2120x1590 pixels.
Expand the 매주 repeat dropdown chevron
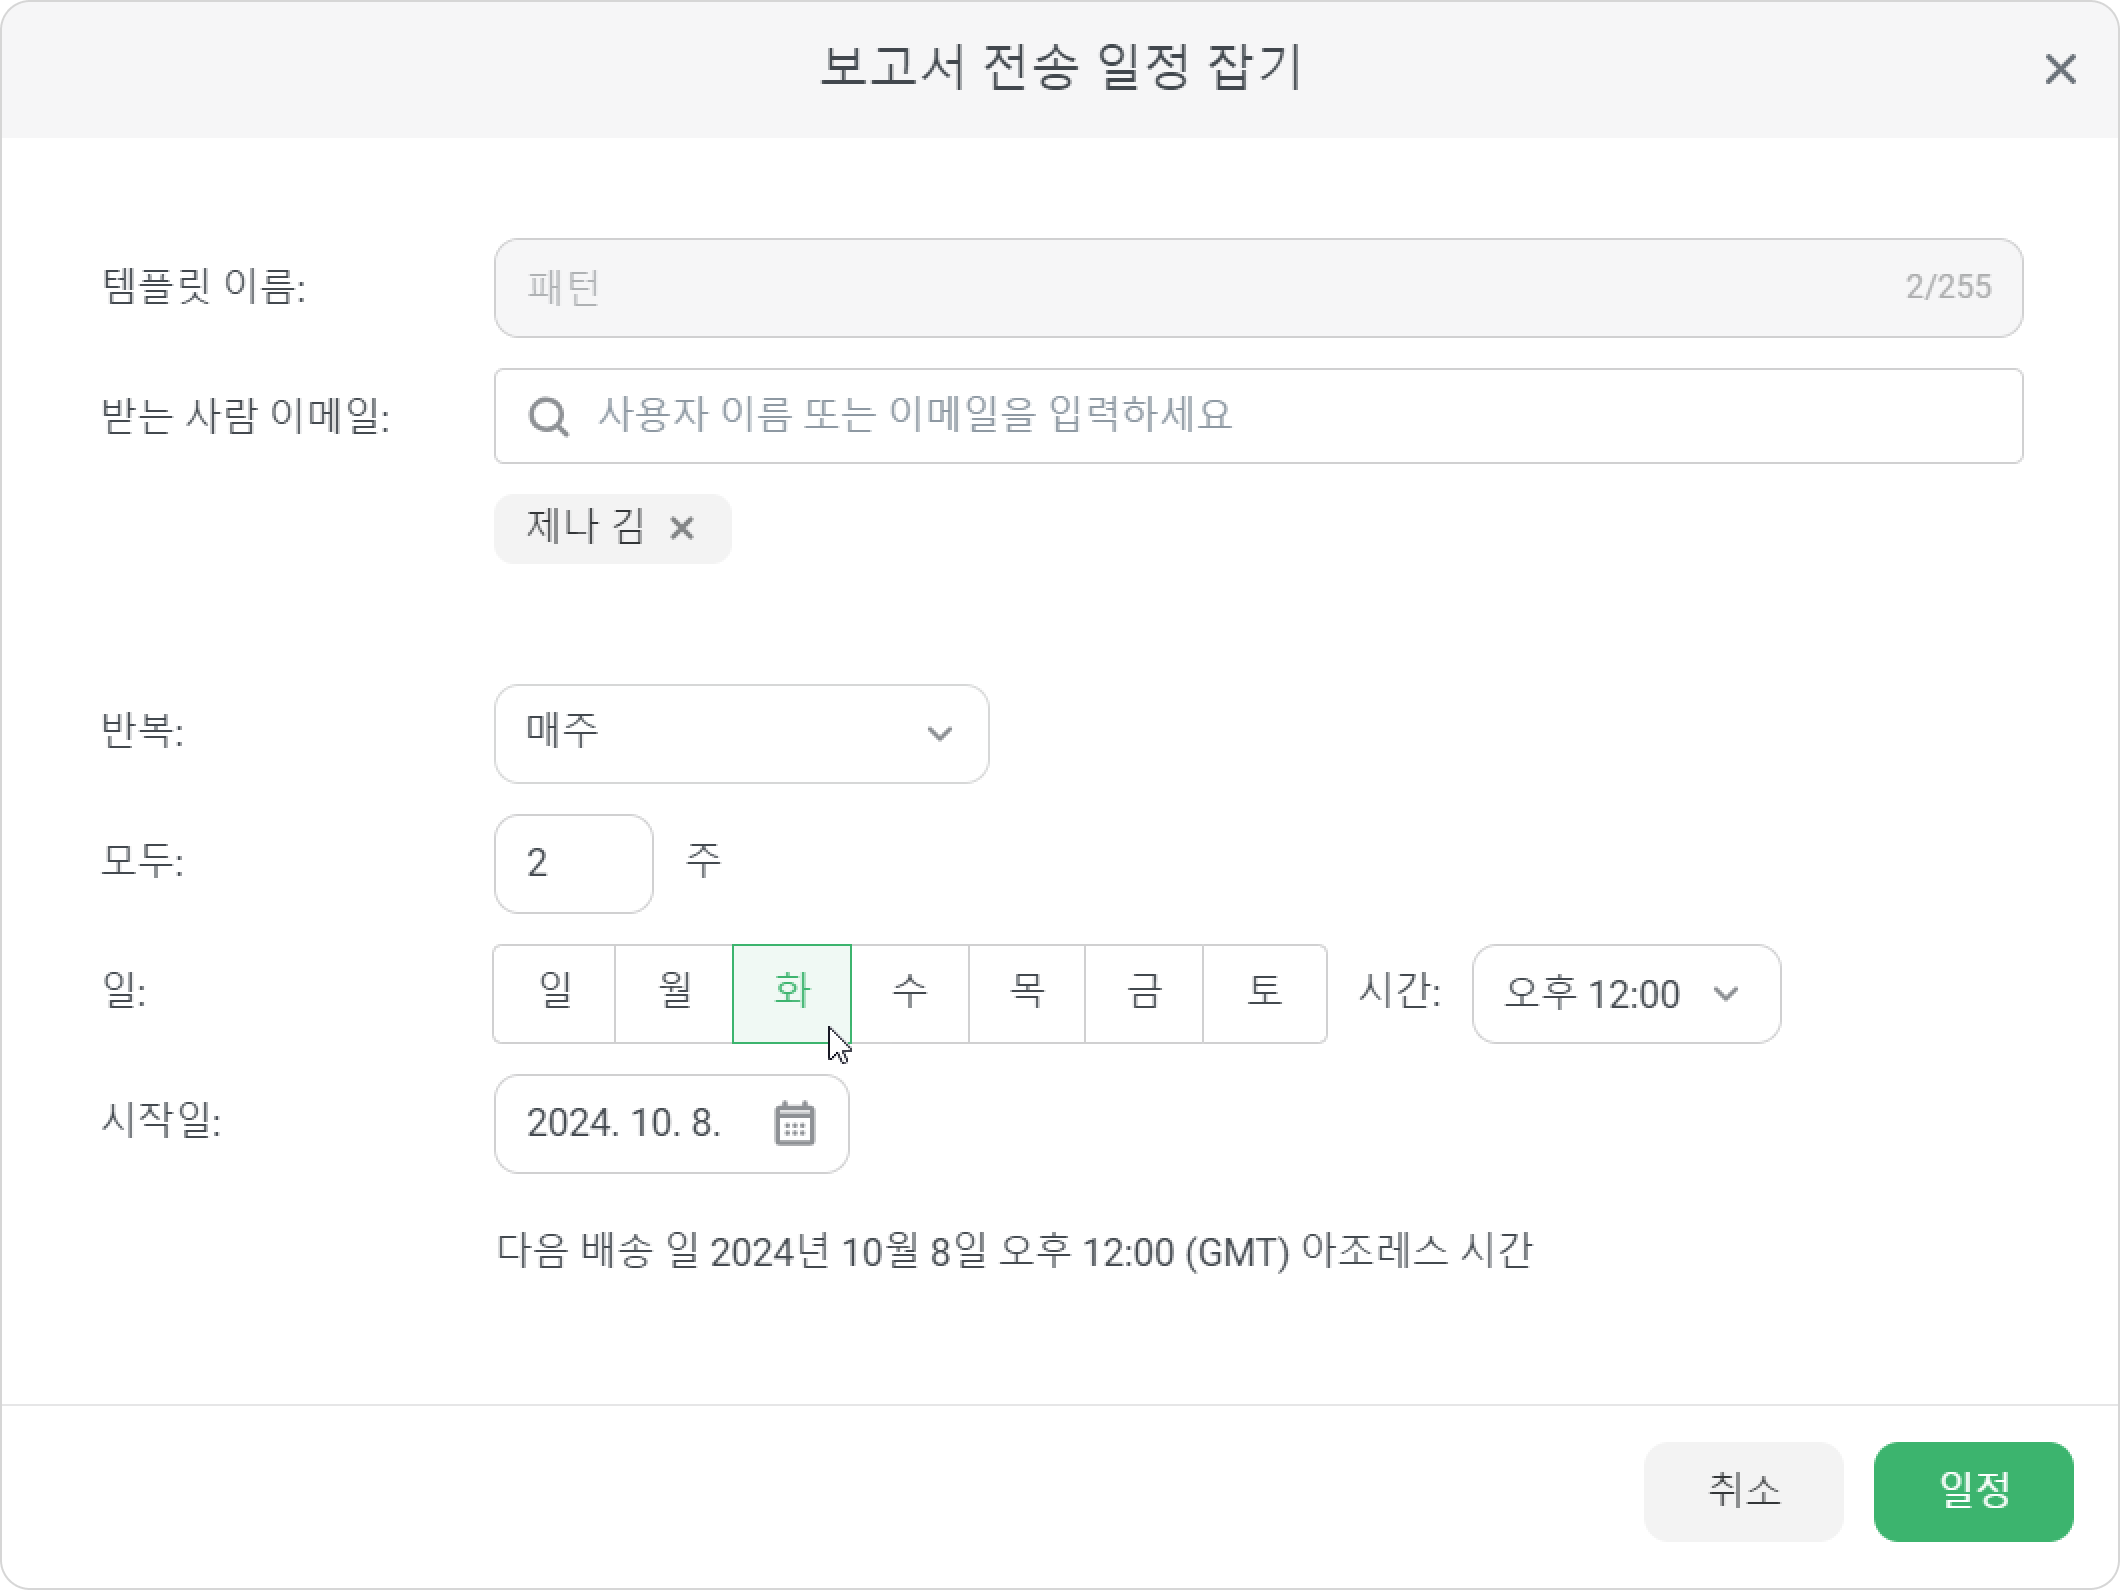[x=939, y=734]
